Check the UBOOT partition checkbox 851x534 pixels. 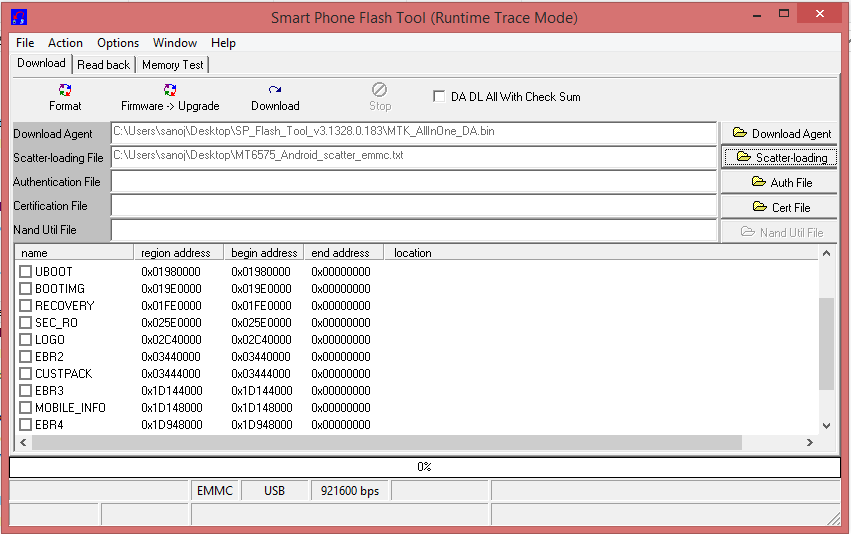25,271
